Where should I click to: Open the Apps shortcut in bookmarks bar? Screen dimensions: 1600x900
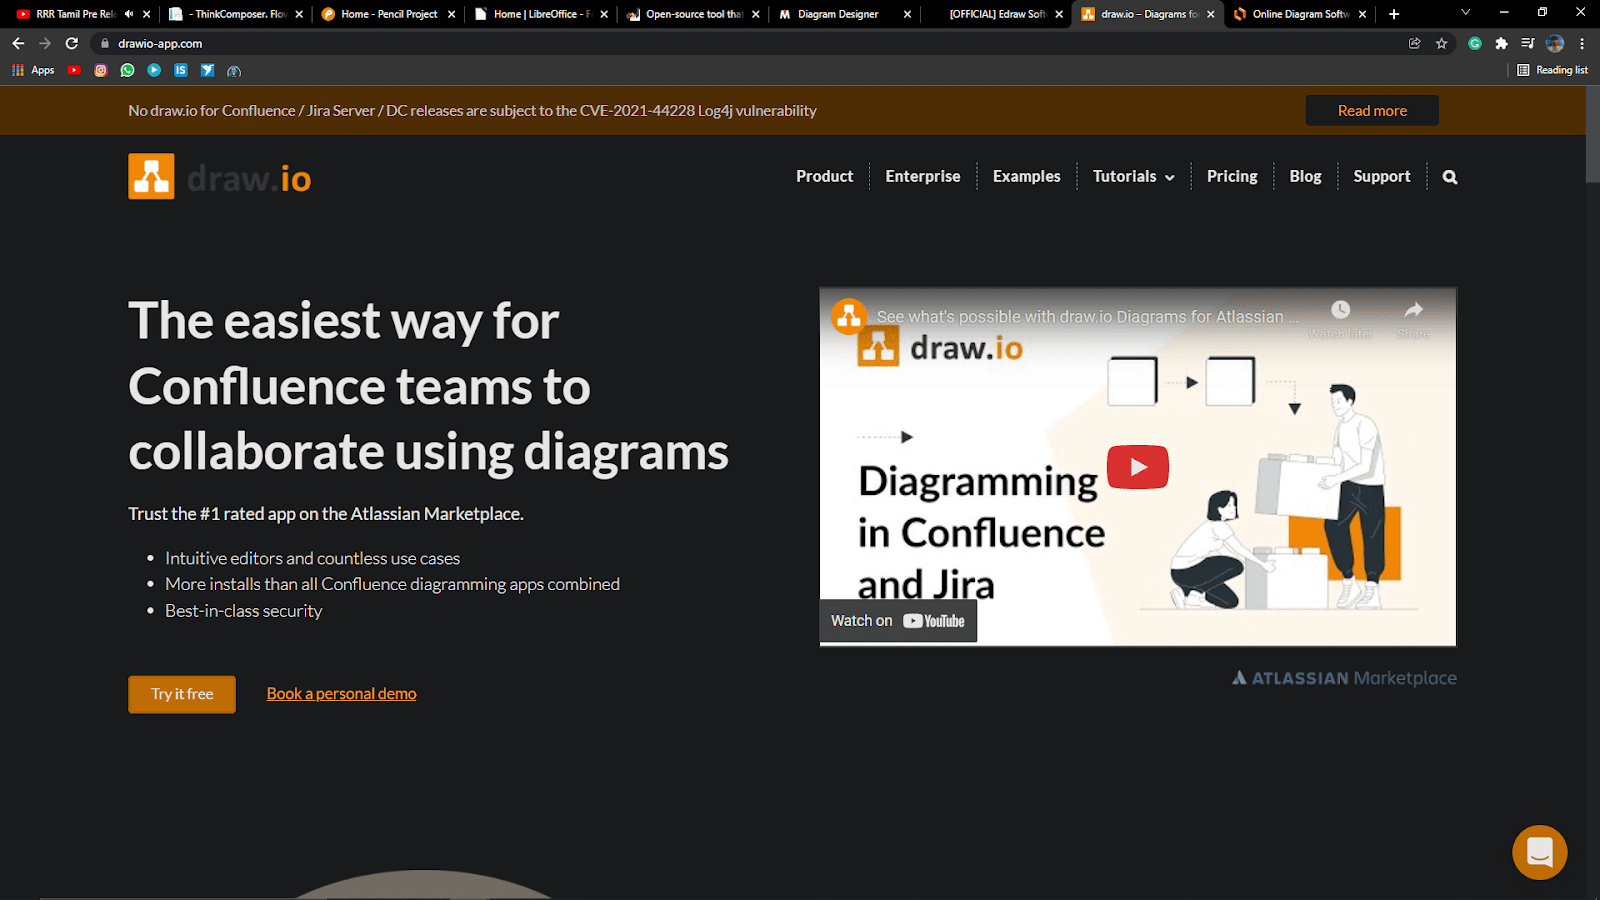pyautogui.click(x=33, y=70)
